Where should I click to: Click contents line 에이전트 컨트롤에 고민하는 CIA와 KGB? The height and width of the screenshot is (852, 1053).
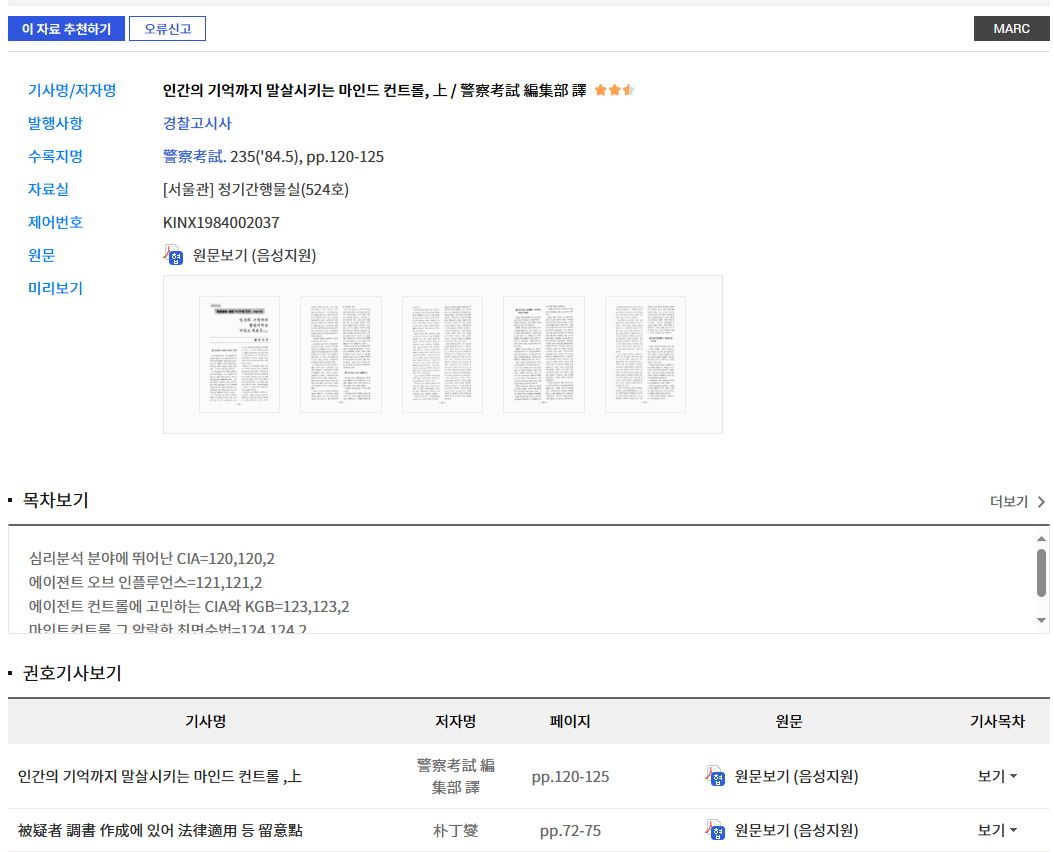tap(189, 607)
